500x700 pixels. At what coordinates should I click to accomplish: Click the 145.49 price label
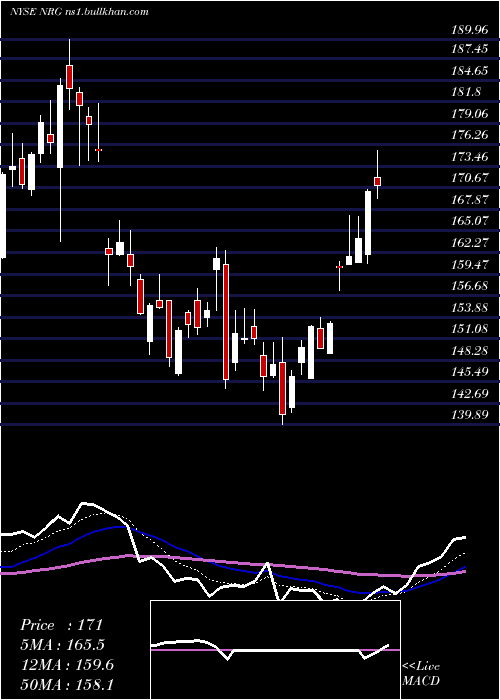point(470,372)
